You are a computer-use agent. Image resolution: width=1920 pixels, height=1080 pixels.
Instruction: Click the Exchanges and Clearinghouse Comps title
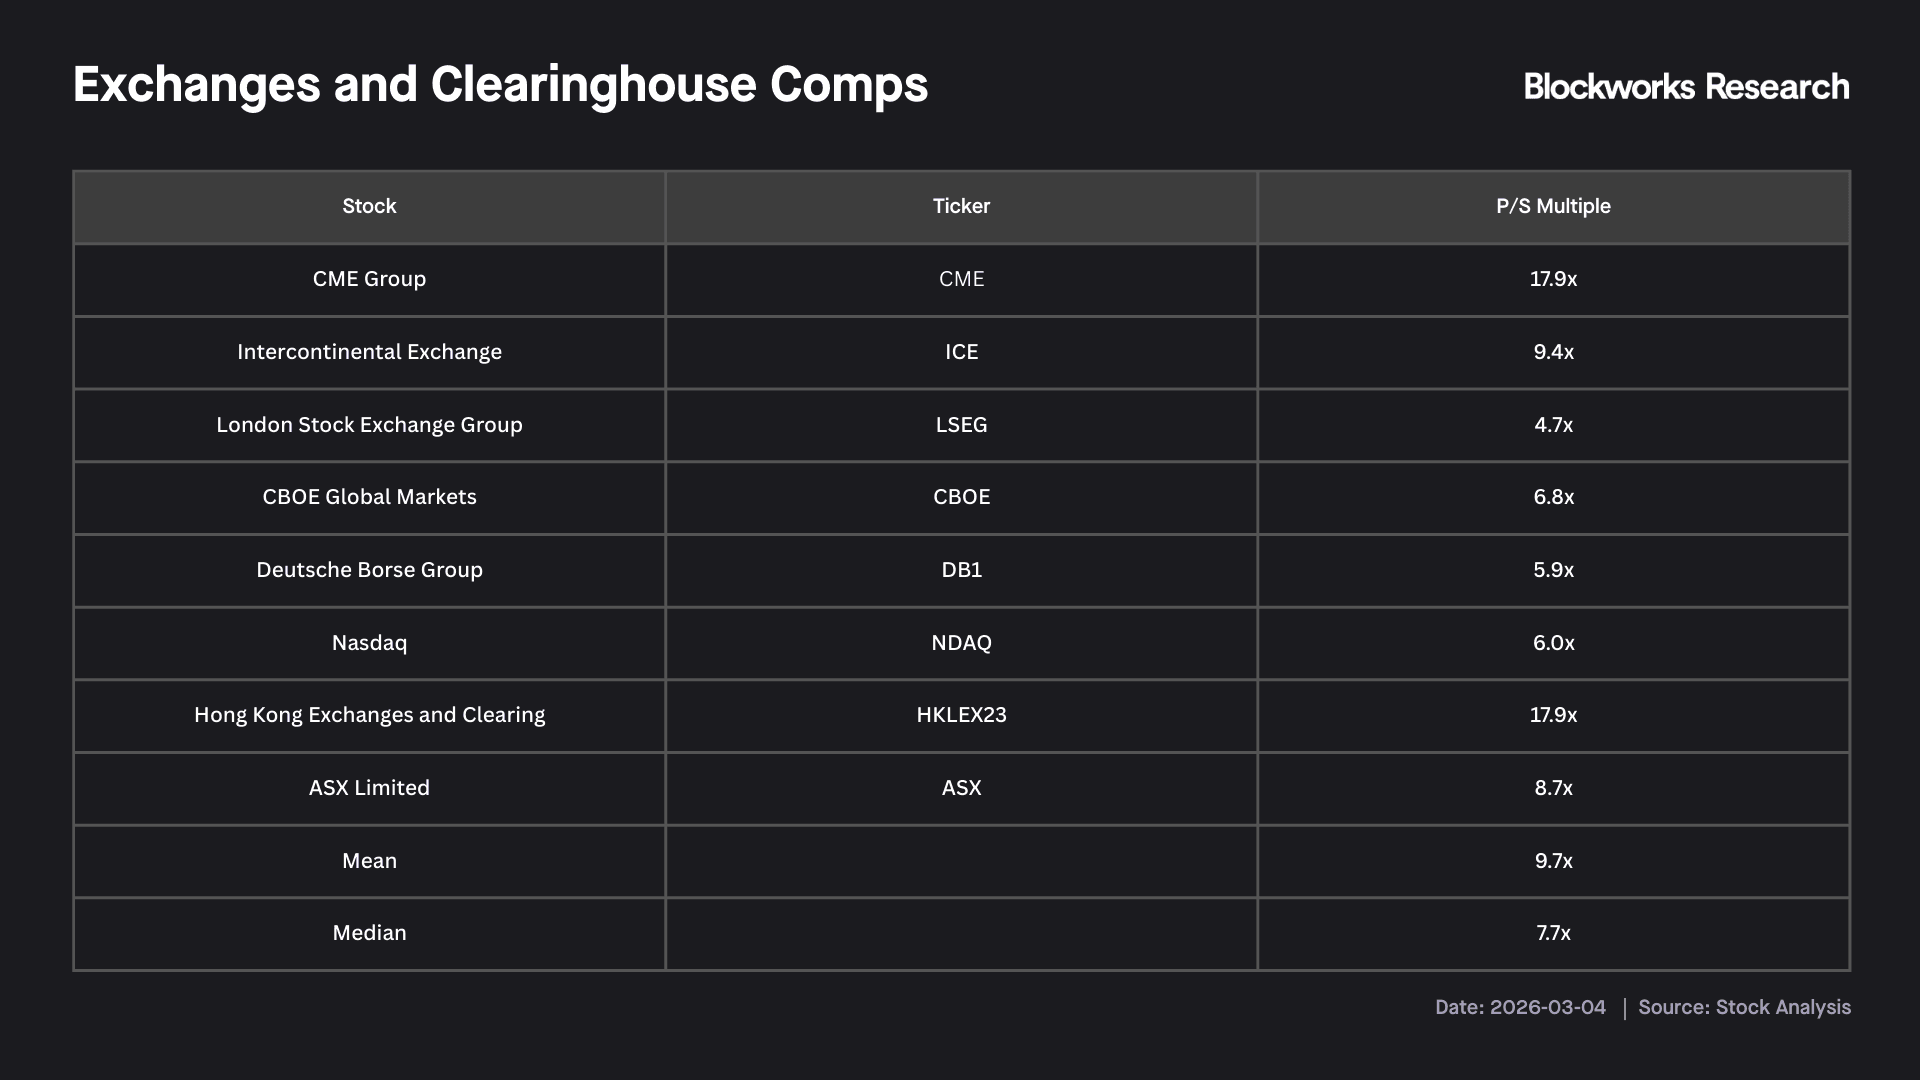point(500,85)
